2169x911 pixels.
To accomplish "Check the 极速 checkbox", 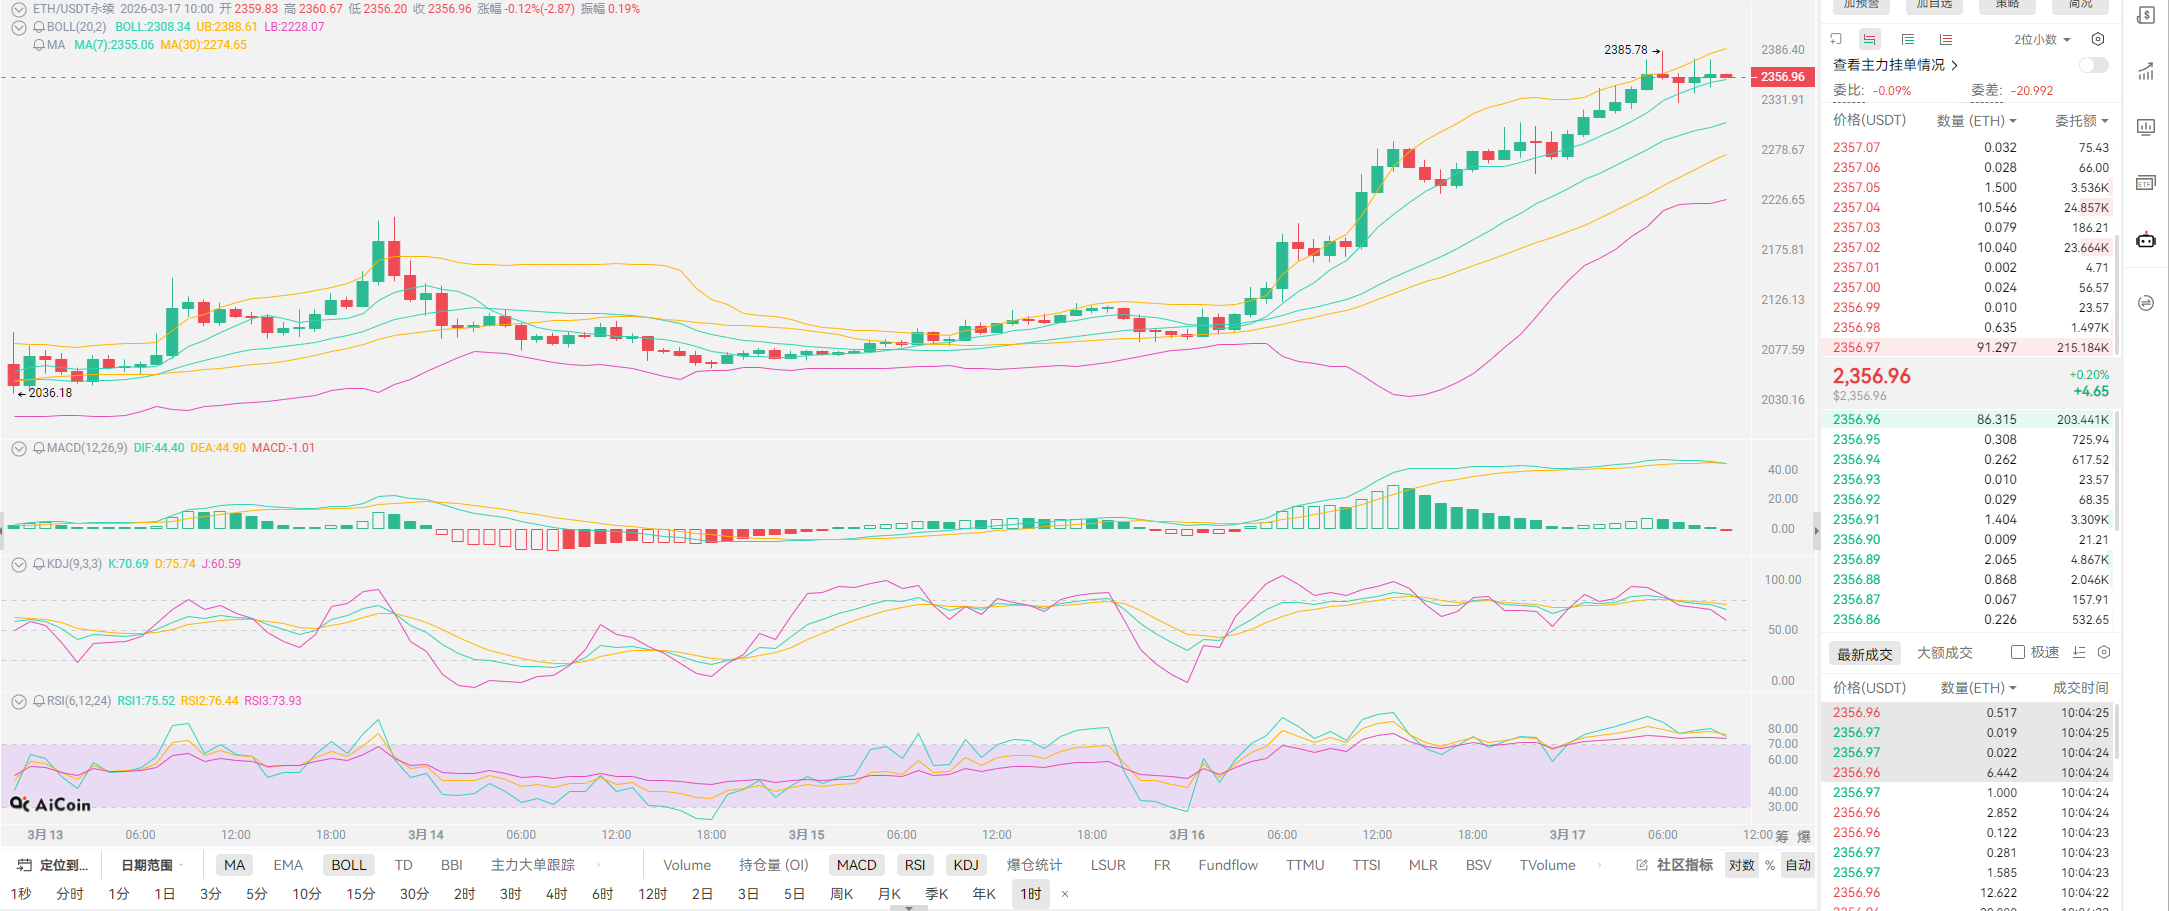I will (2018, 652).
